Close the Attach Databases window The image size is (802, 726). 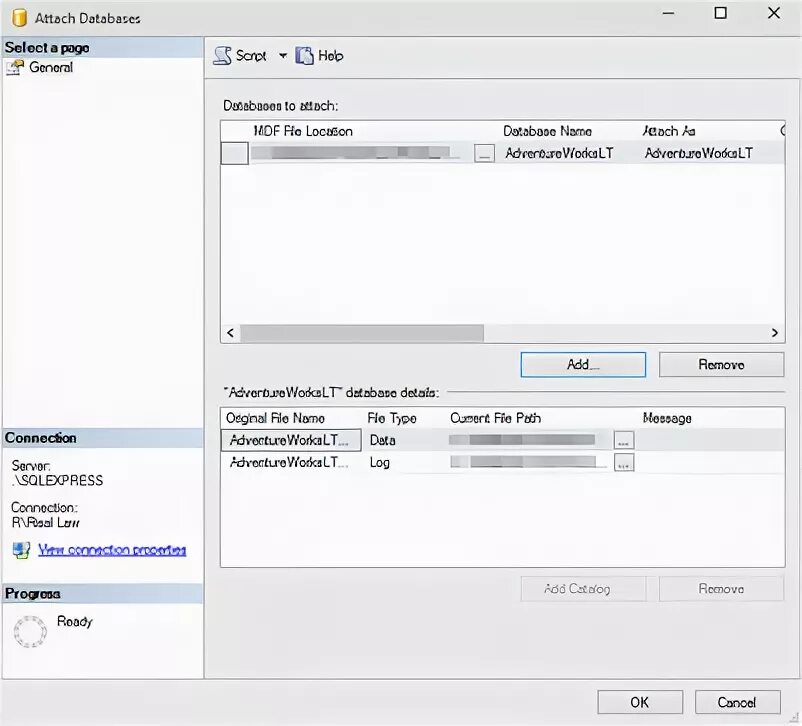(x=774, y=13)
